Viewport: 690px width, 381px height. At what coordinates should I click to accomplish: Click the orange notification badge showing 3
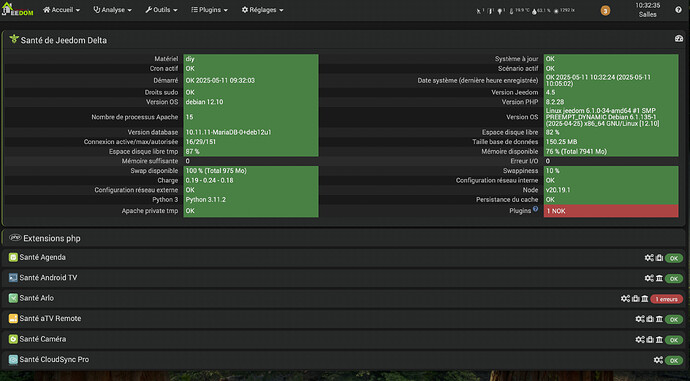[x=605, y=11]
